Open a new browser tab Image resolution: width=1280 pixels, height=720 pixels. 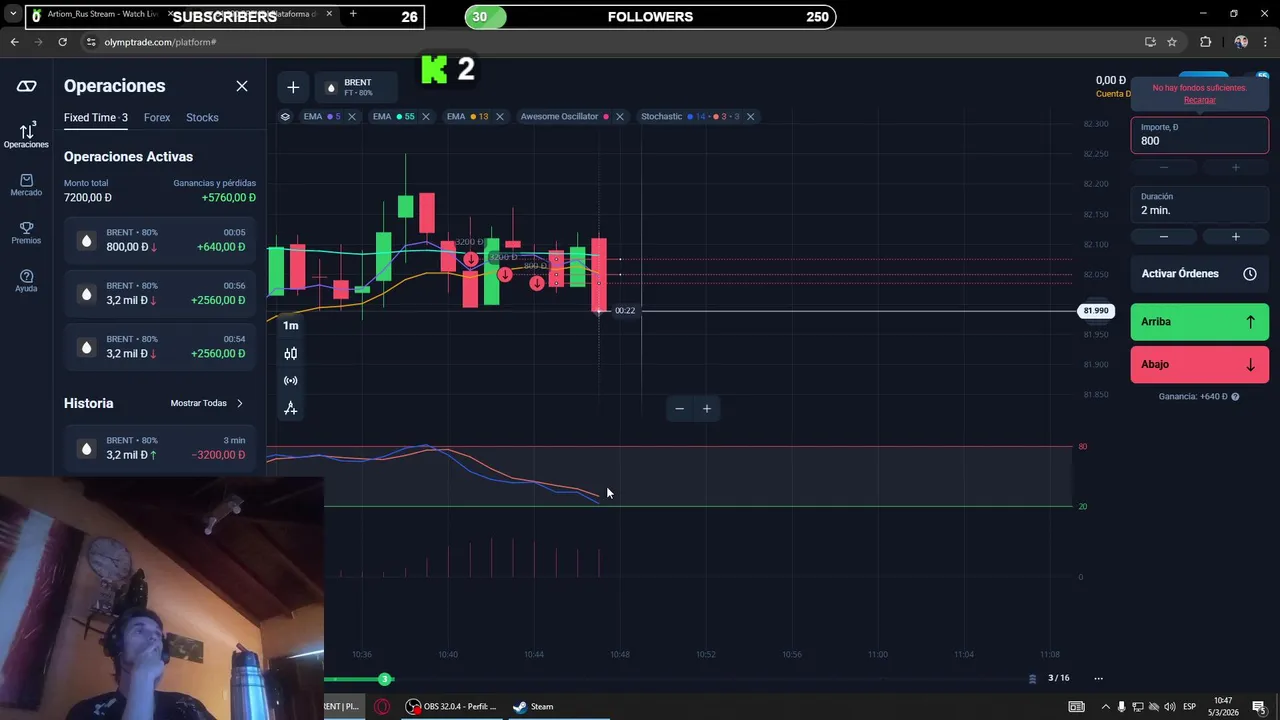(x=353, y=15)
